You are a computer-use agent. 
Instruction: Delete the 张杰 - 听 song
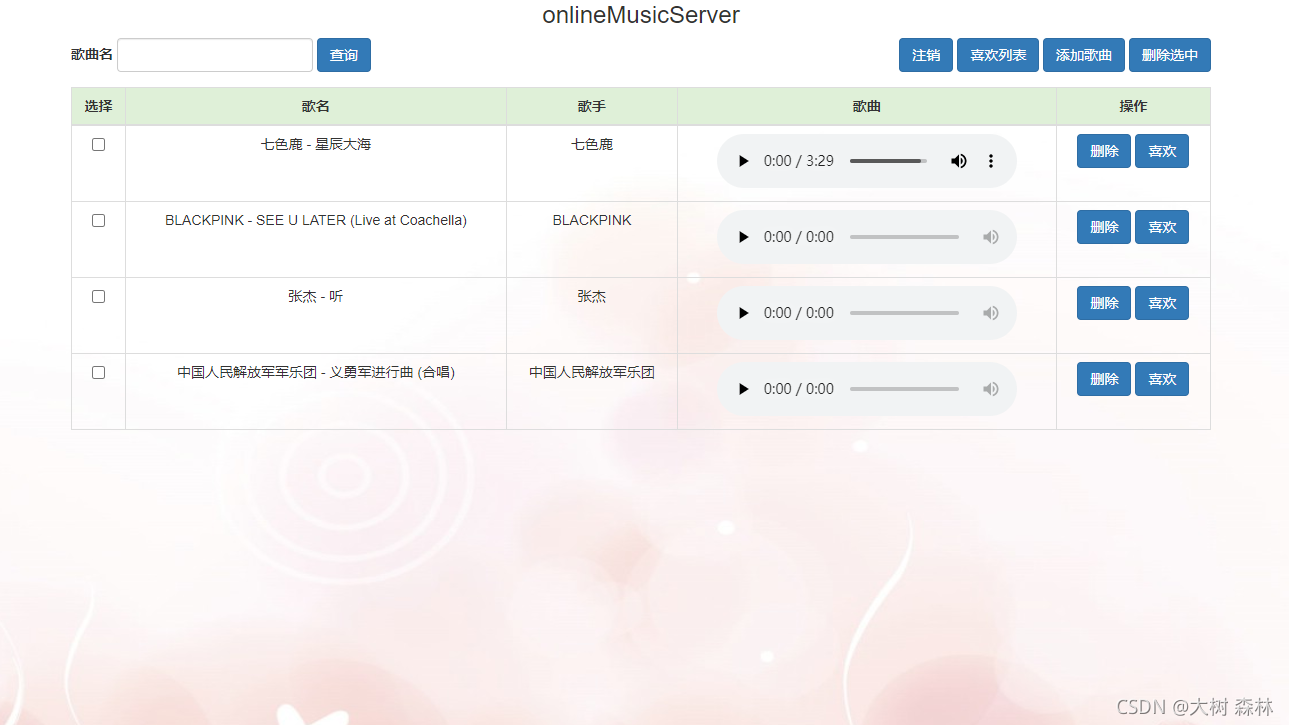[x=1104, y=303]
